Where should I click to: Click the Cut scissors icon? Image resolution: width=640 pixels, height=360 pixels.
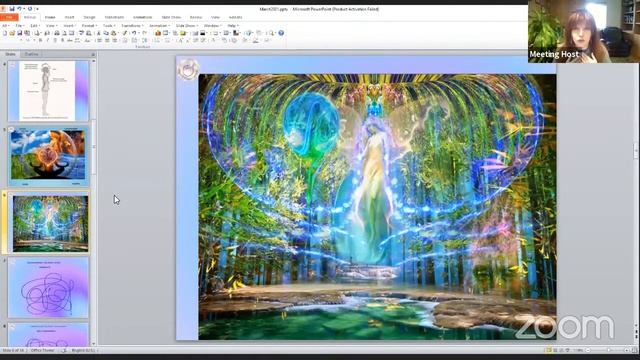coord(98,33)
